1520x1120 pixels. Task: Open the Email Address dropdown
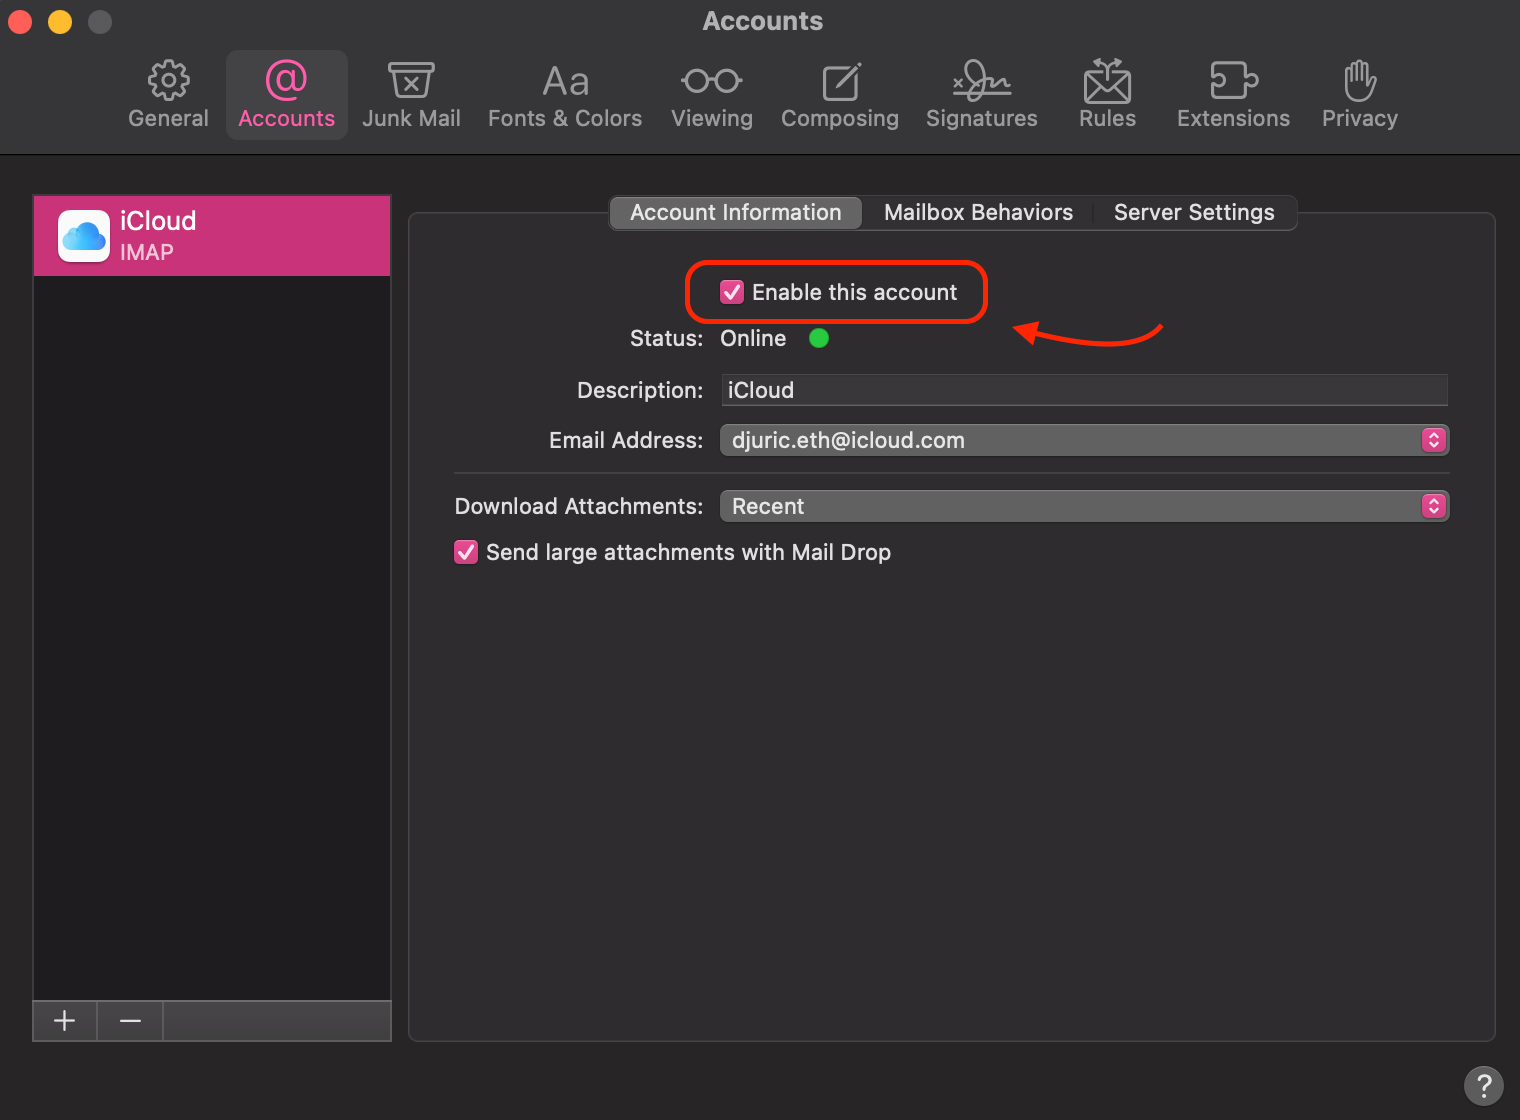tap(1085, 440)
